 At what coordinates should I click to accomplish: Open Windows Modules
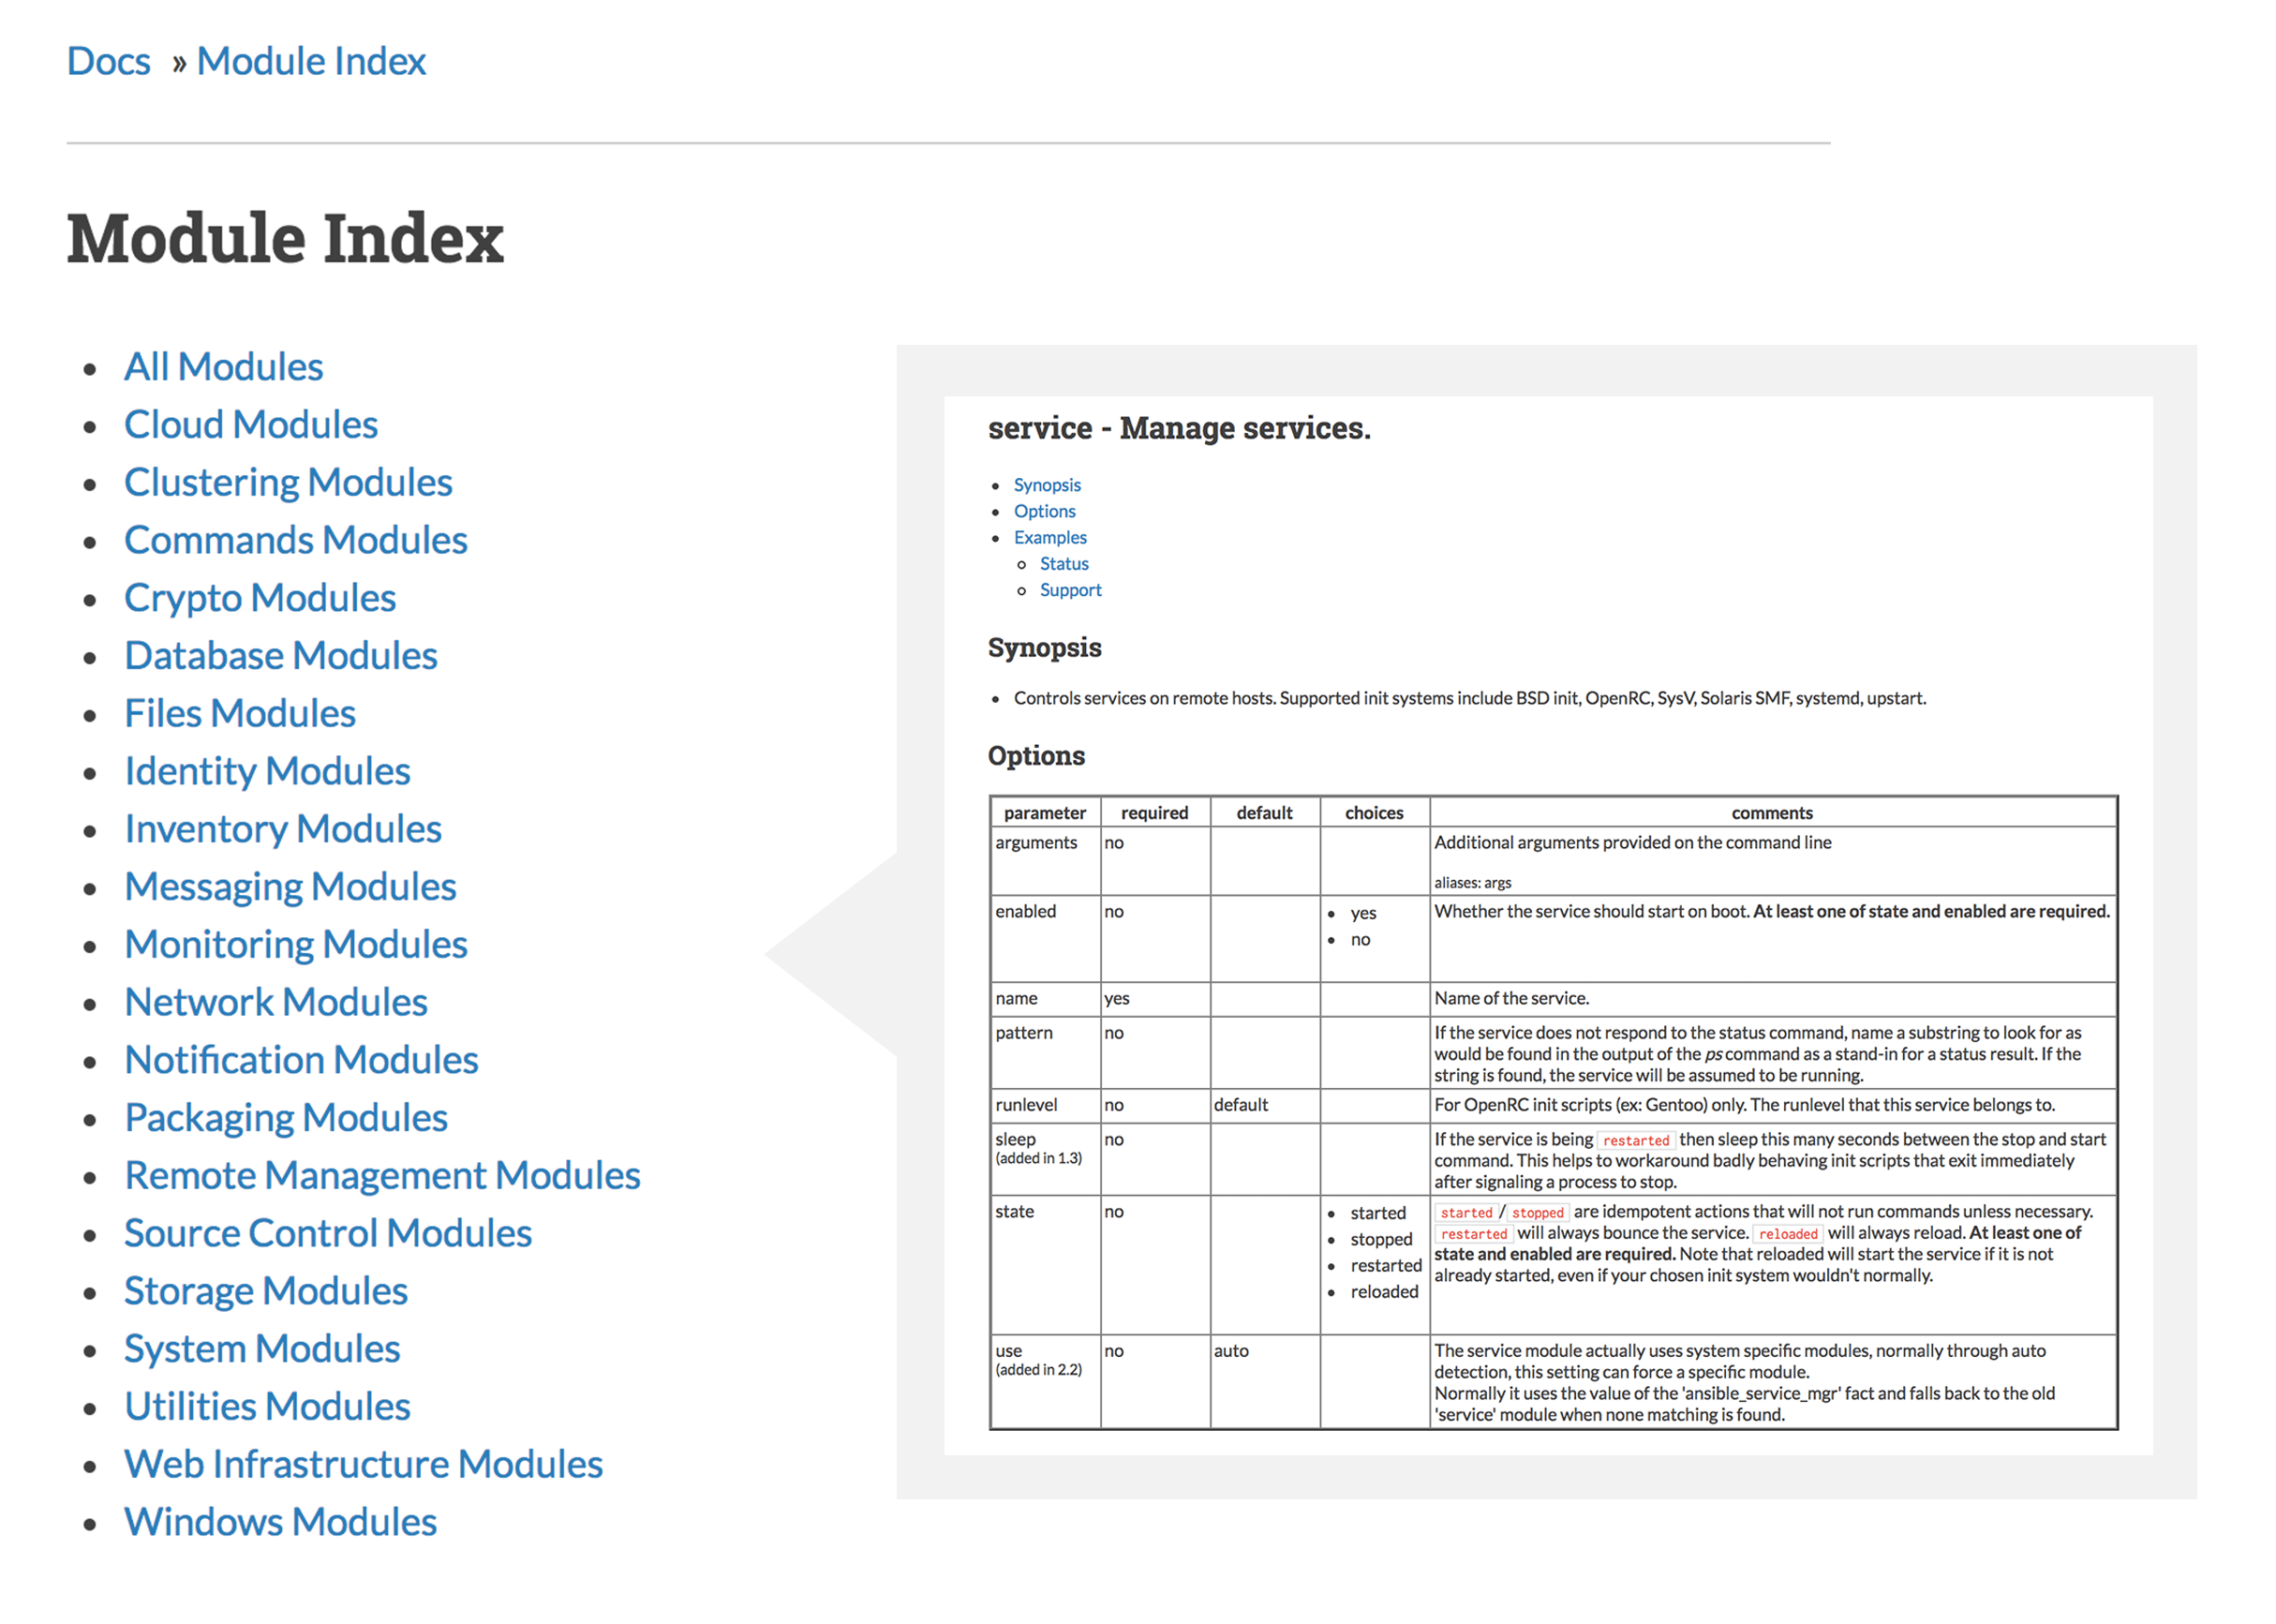coord(280,1521)
